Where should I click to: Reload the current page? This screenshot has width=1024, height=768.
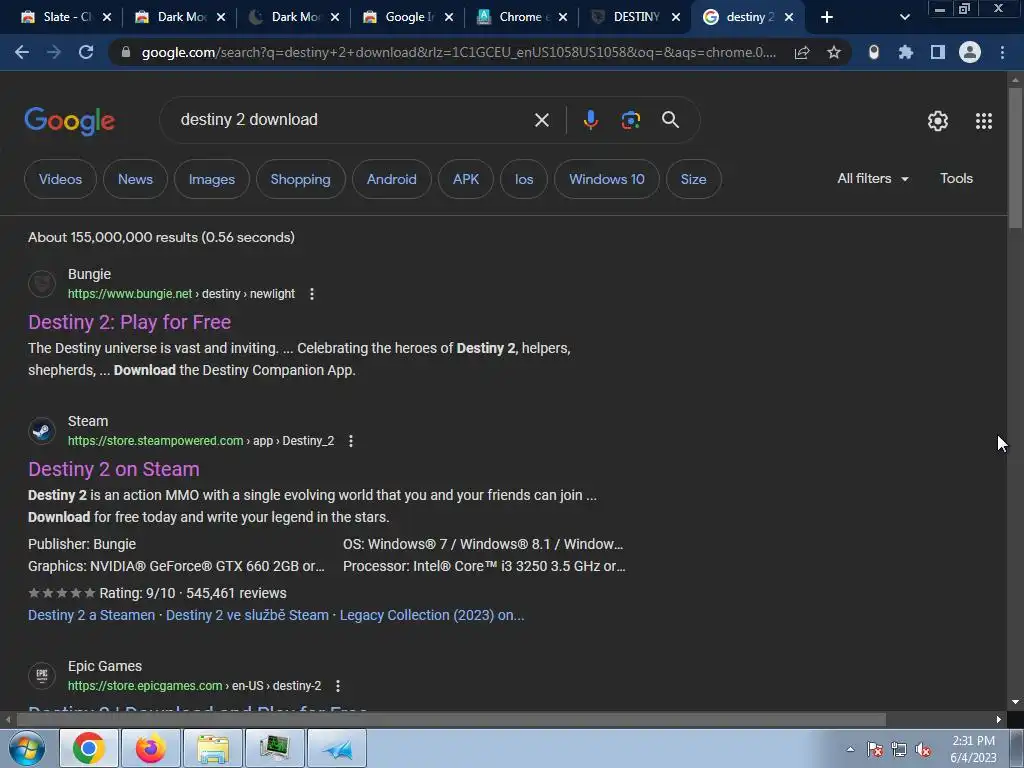[86, 52]
